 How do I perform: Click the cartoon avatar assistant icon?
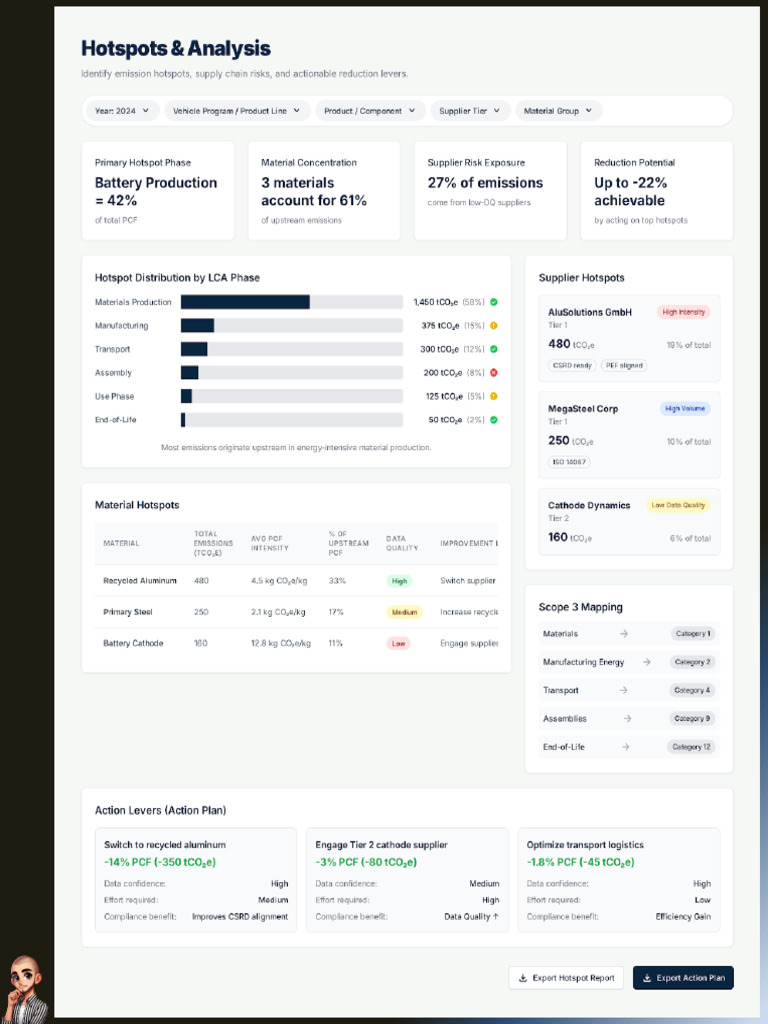pyautogui.click(x=26, y=989)
